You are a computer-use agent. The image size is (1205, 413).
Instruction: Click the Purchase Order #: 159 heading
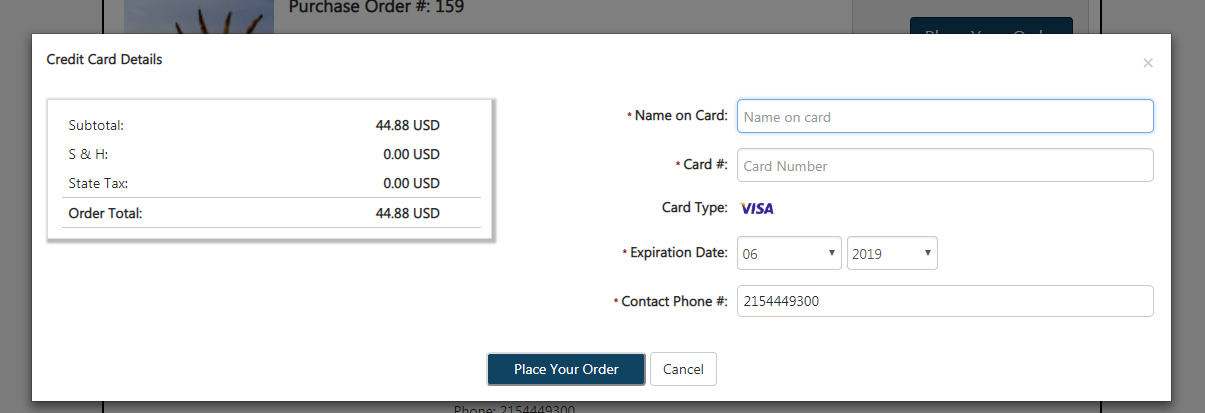[x=376, y=8]
